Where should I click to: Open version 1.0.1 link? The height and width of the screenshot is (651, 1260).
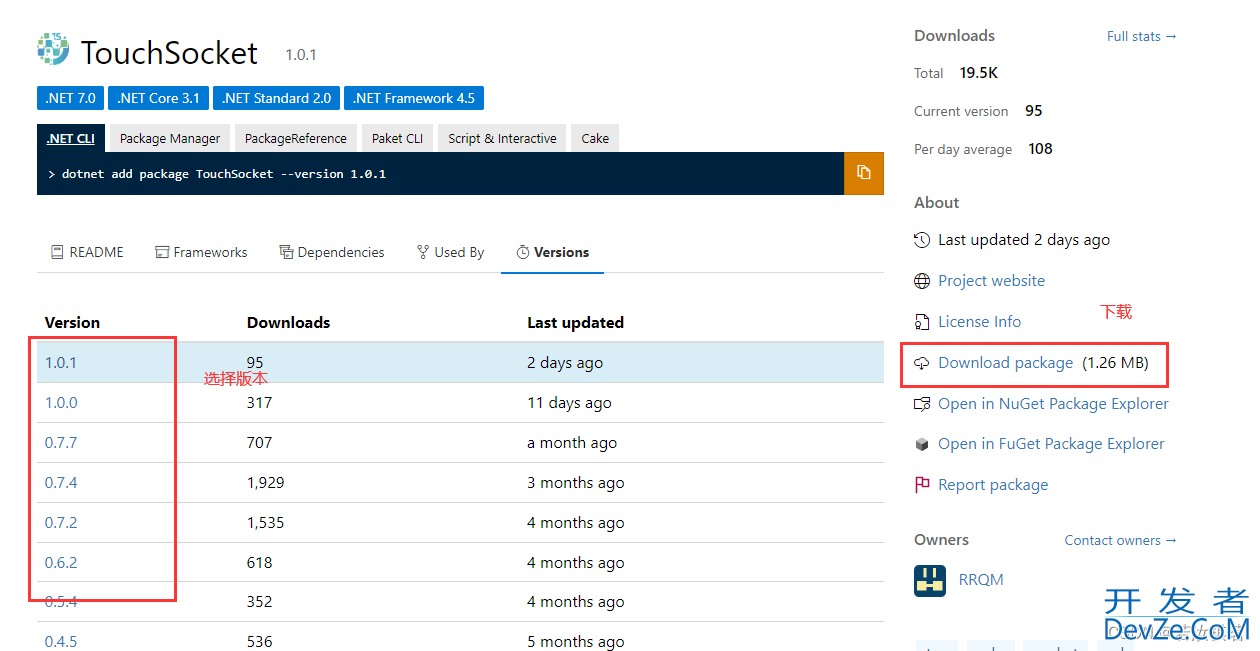pyautogui.click(x=61, y=363)
